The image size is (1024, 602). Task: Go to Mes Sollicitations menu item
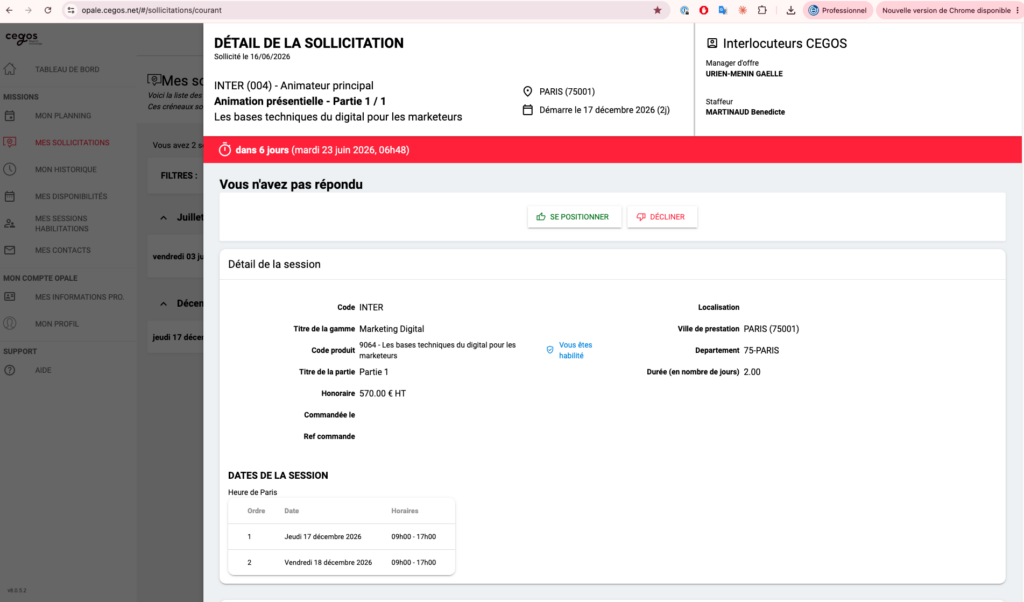[72, 142]
